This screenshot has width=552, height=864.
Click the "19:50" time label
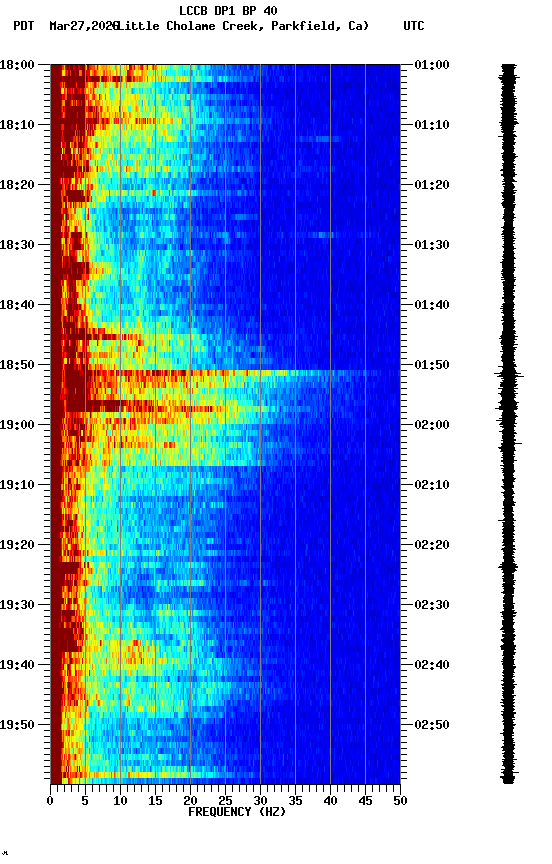(17, 725)
